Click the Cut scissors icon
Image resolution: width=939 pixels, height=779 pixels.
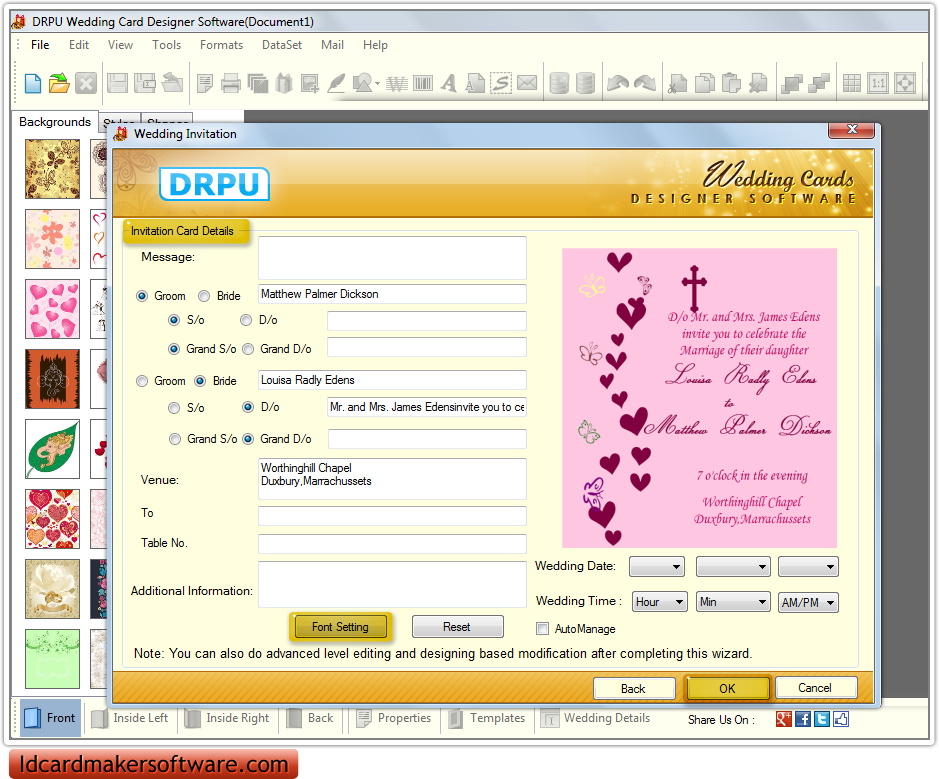click(678, 83)
